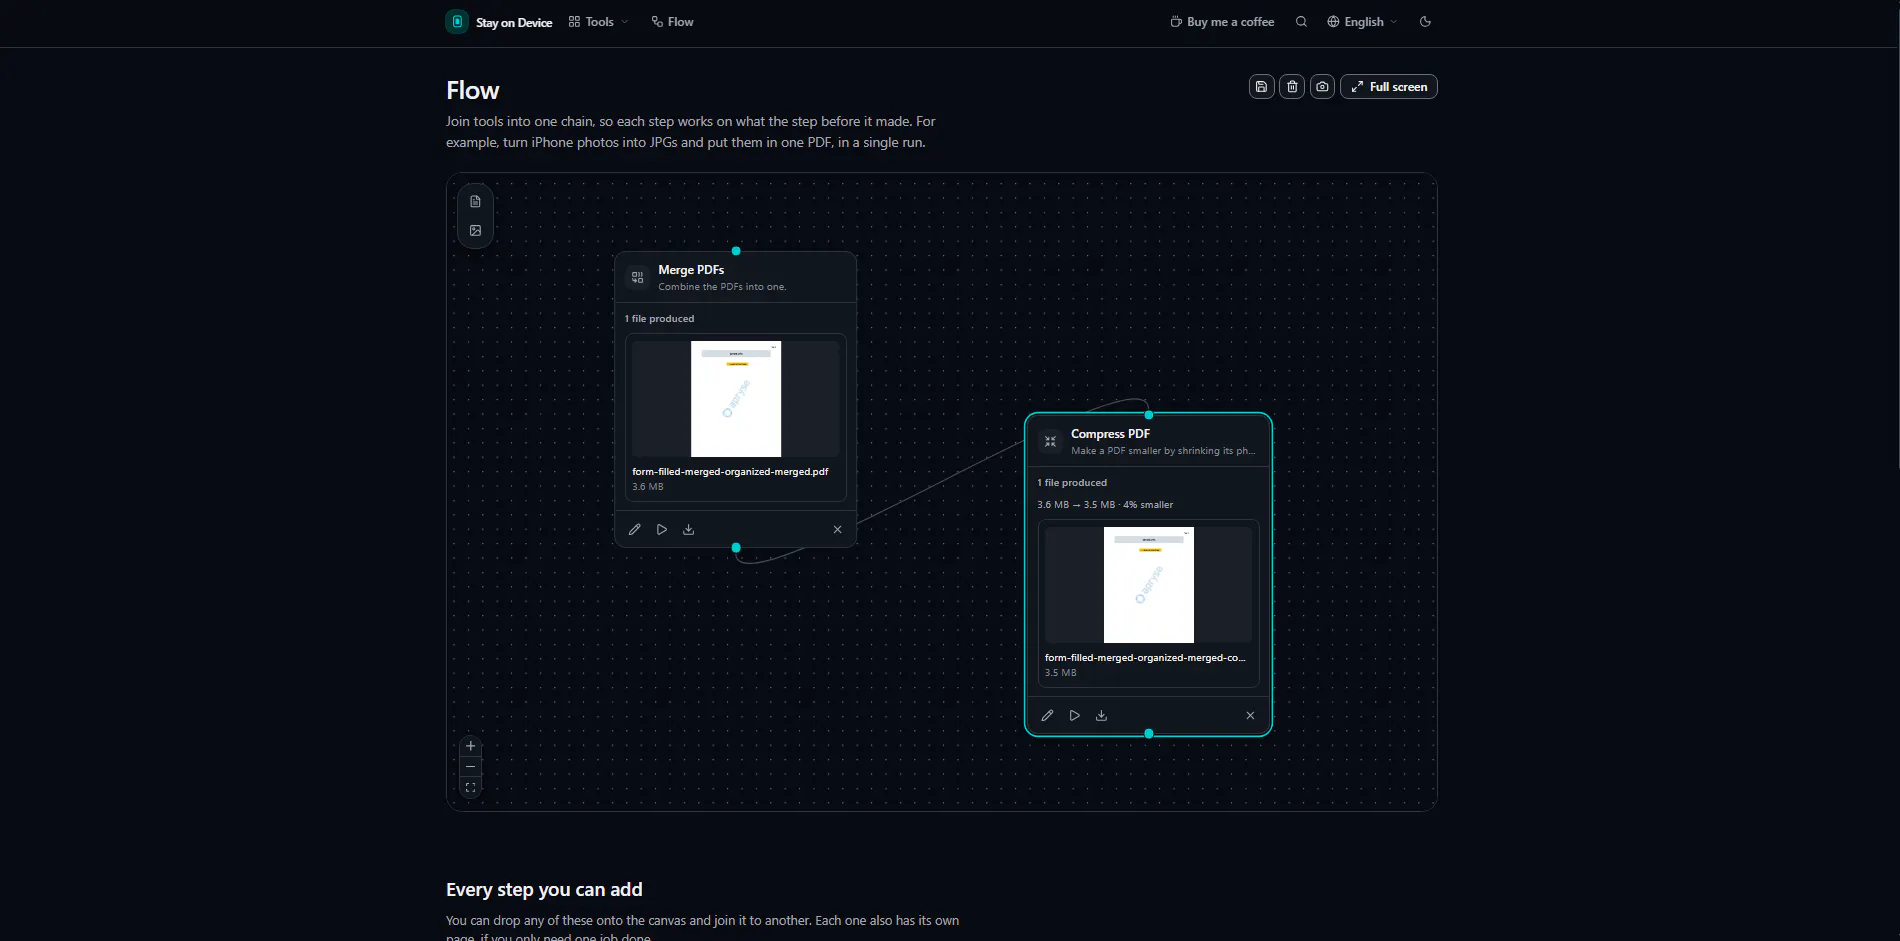Select the Compress PDF node title
1900x941 pixels.
(1110, 434)
